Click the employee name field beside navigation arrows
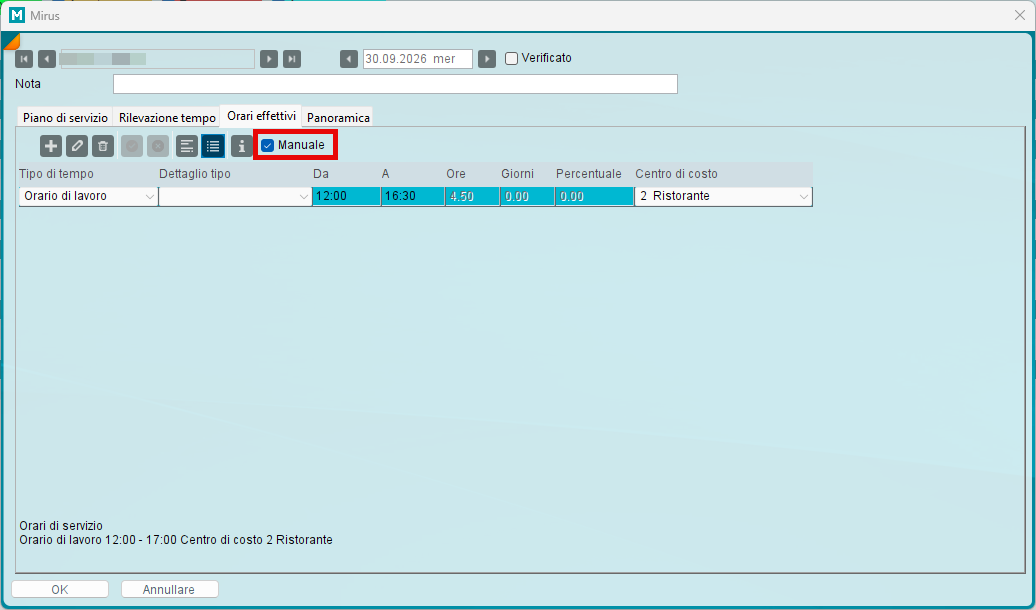This screenshot has width=1036, height=610. coord(158,59)
